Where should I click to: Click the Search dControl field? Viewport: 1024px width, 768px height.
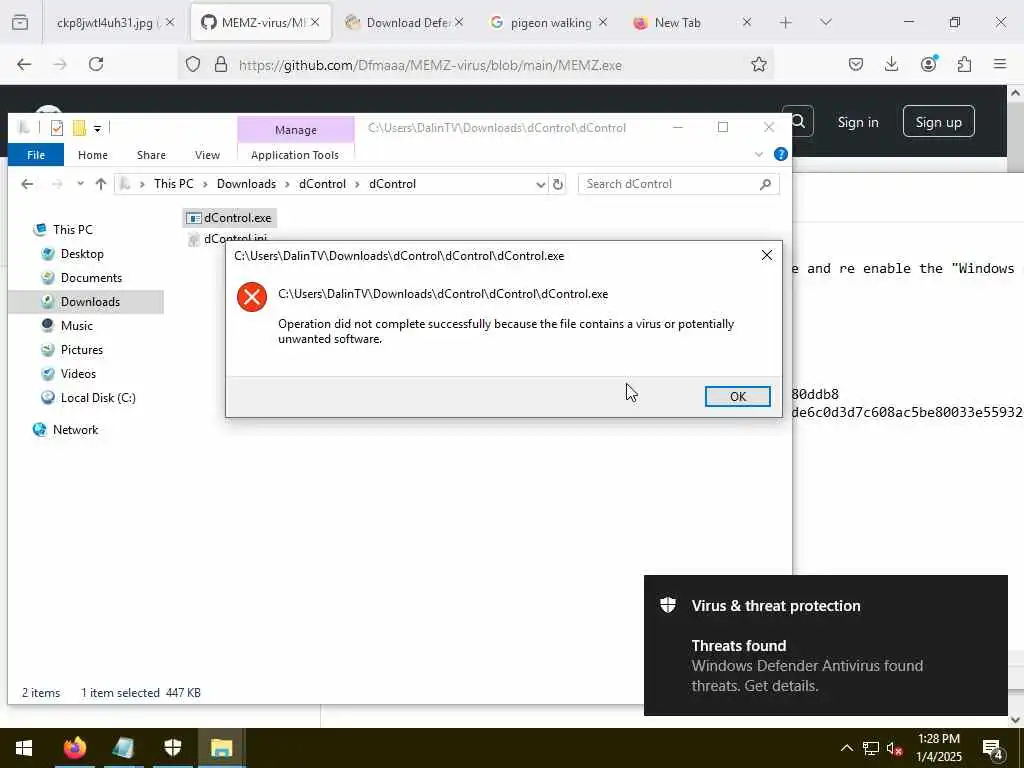point(679,184)
